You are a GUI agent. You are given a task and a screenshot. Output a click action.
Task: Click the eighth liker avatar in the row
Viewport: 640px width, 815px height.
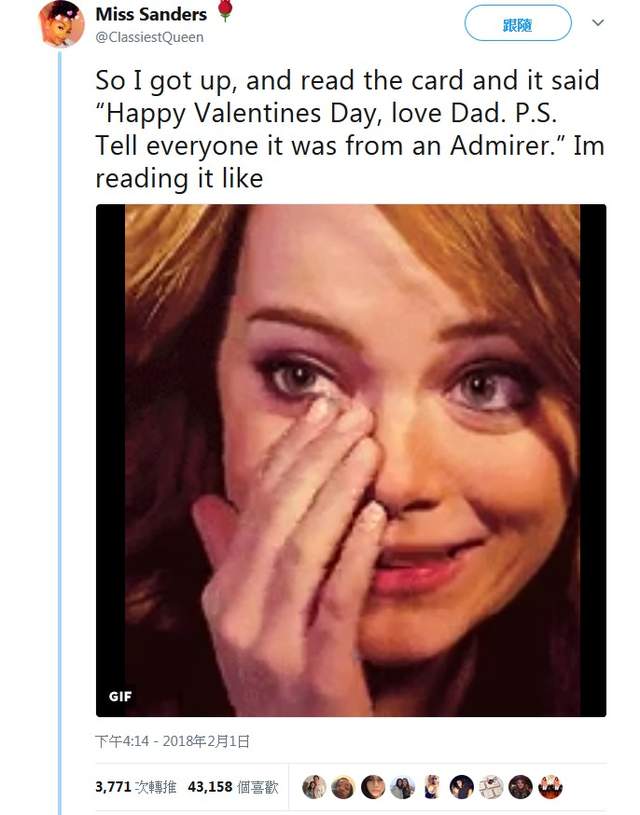coord(520,786)
